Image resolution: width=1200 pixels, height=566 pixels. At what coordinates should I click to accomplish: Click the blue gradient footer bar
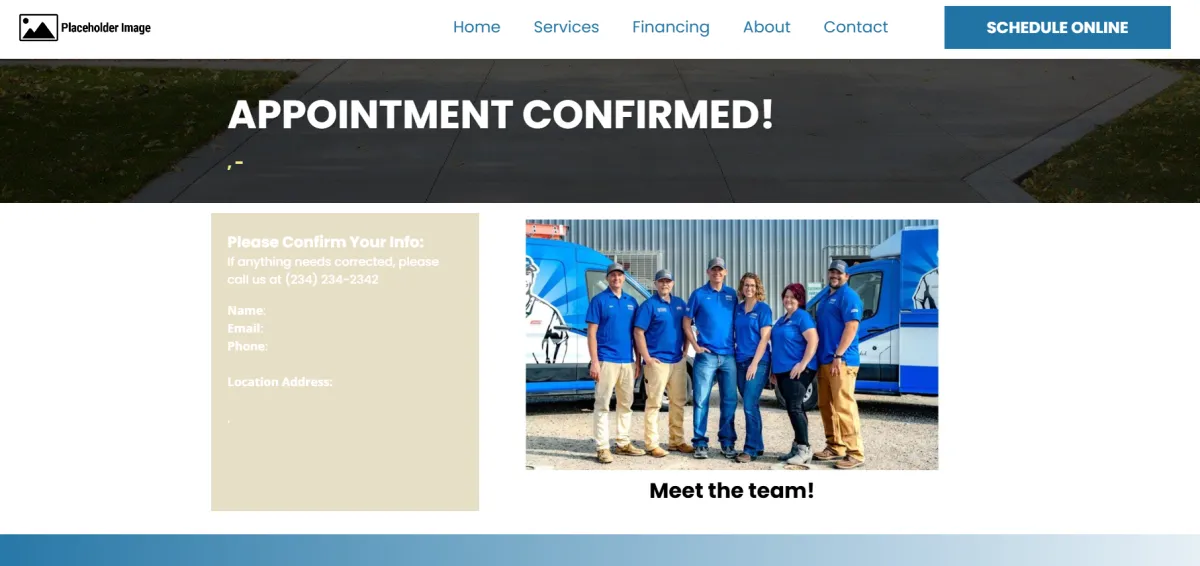pos(600,550)
